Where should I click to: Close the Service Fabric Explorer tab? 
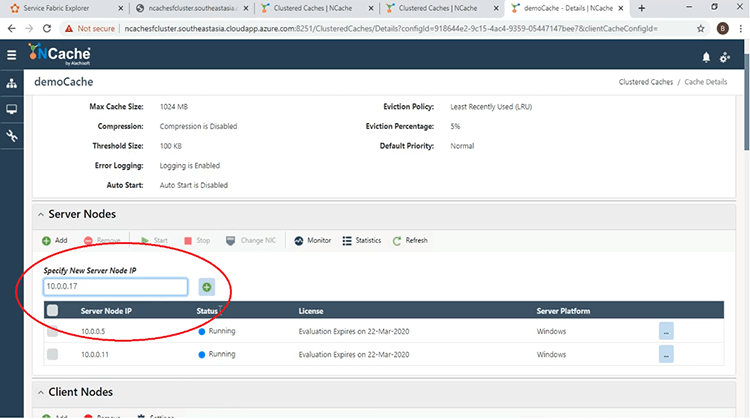click(121, 8)
